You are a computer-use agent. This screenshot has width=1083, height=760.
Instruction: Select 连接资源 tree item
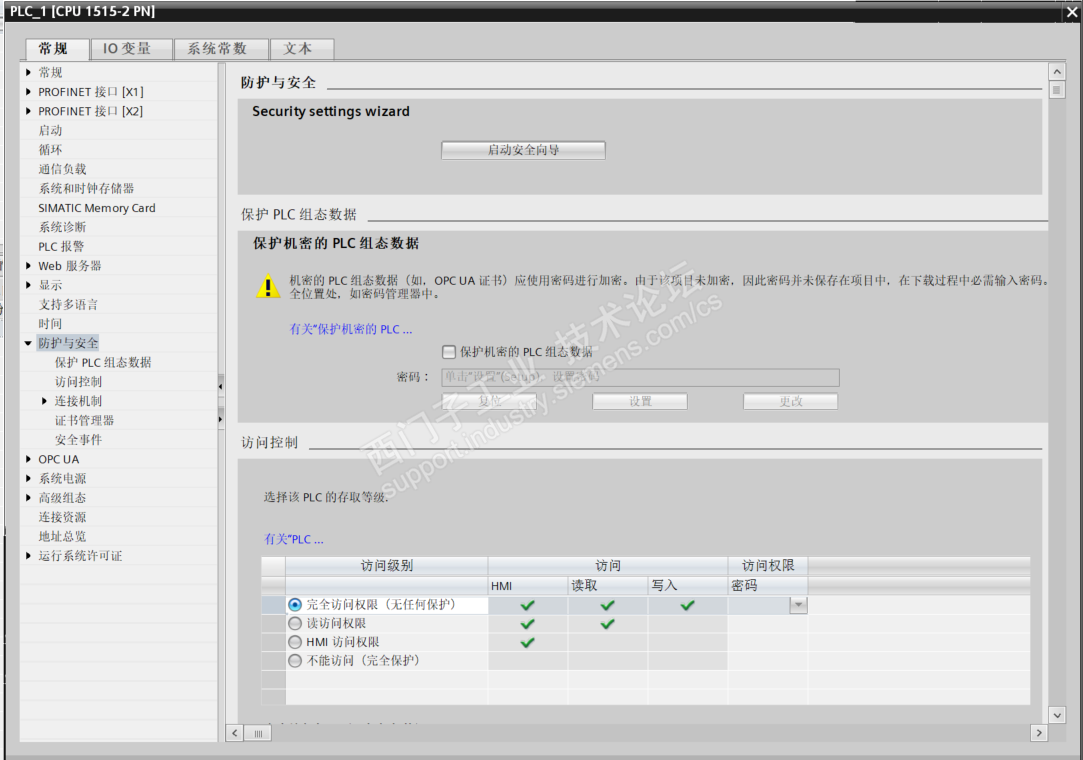(63, 517)
